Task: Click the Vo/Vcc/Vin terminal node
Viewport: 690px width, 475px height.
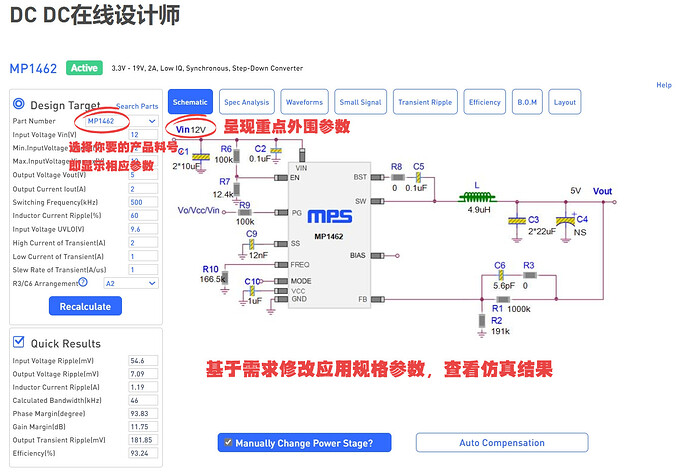Action: pyautogui.click(x=224, y=213)
